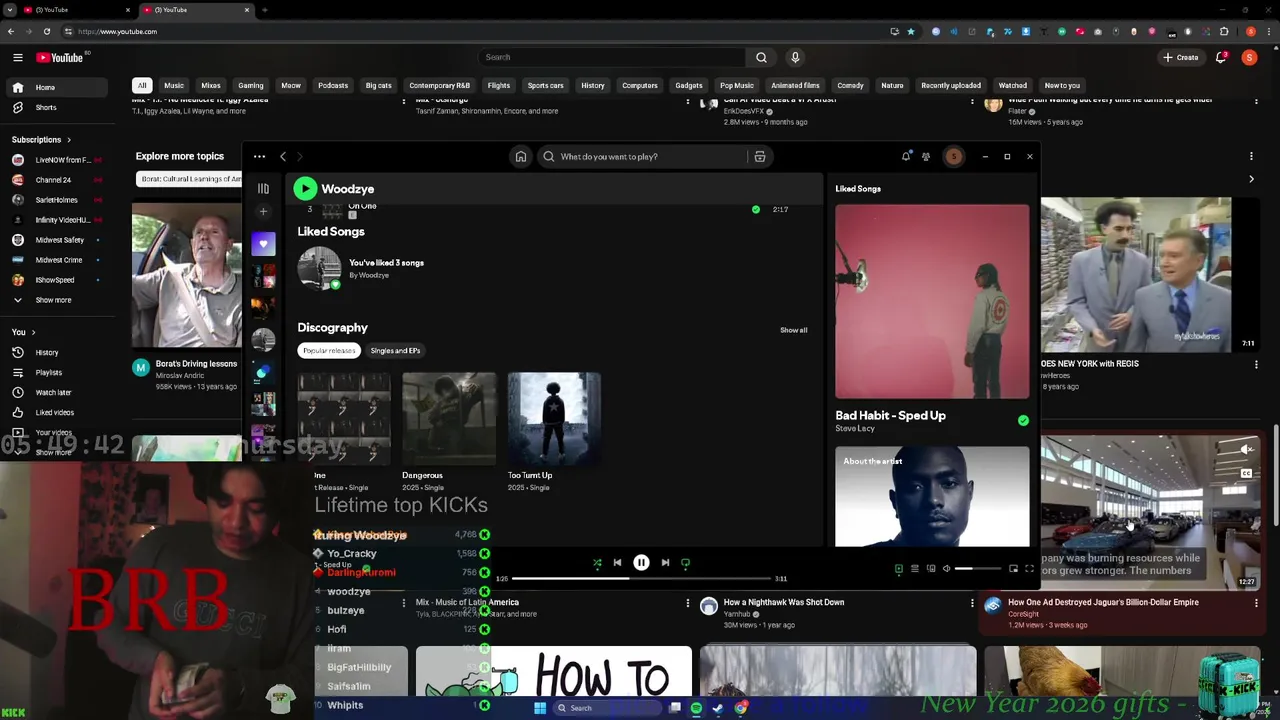Start YouTube voice search microphone
The width and height of the screenshot is (1280, 720).
point(795,57)
